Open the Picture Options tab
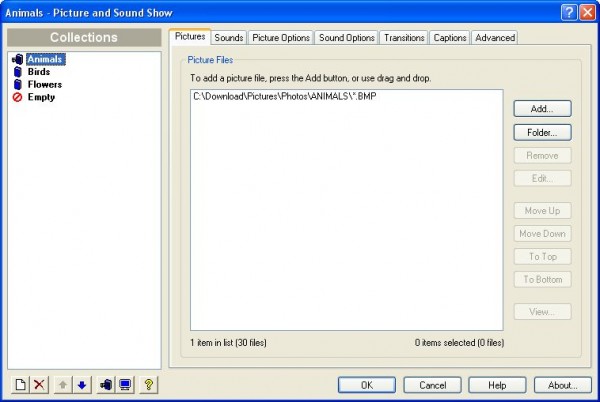Image resolution: width=600 pixels, height=402 pixels. (281, 38)
